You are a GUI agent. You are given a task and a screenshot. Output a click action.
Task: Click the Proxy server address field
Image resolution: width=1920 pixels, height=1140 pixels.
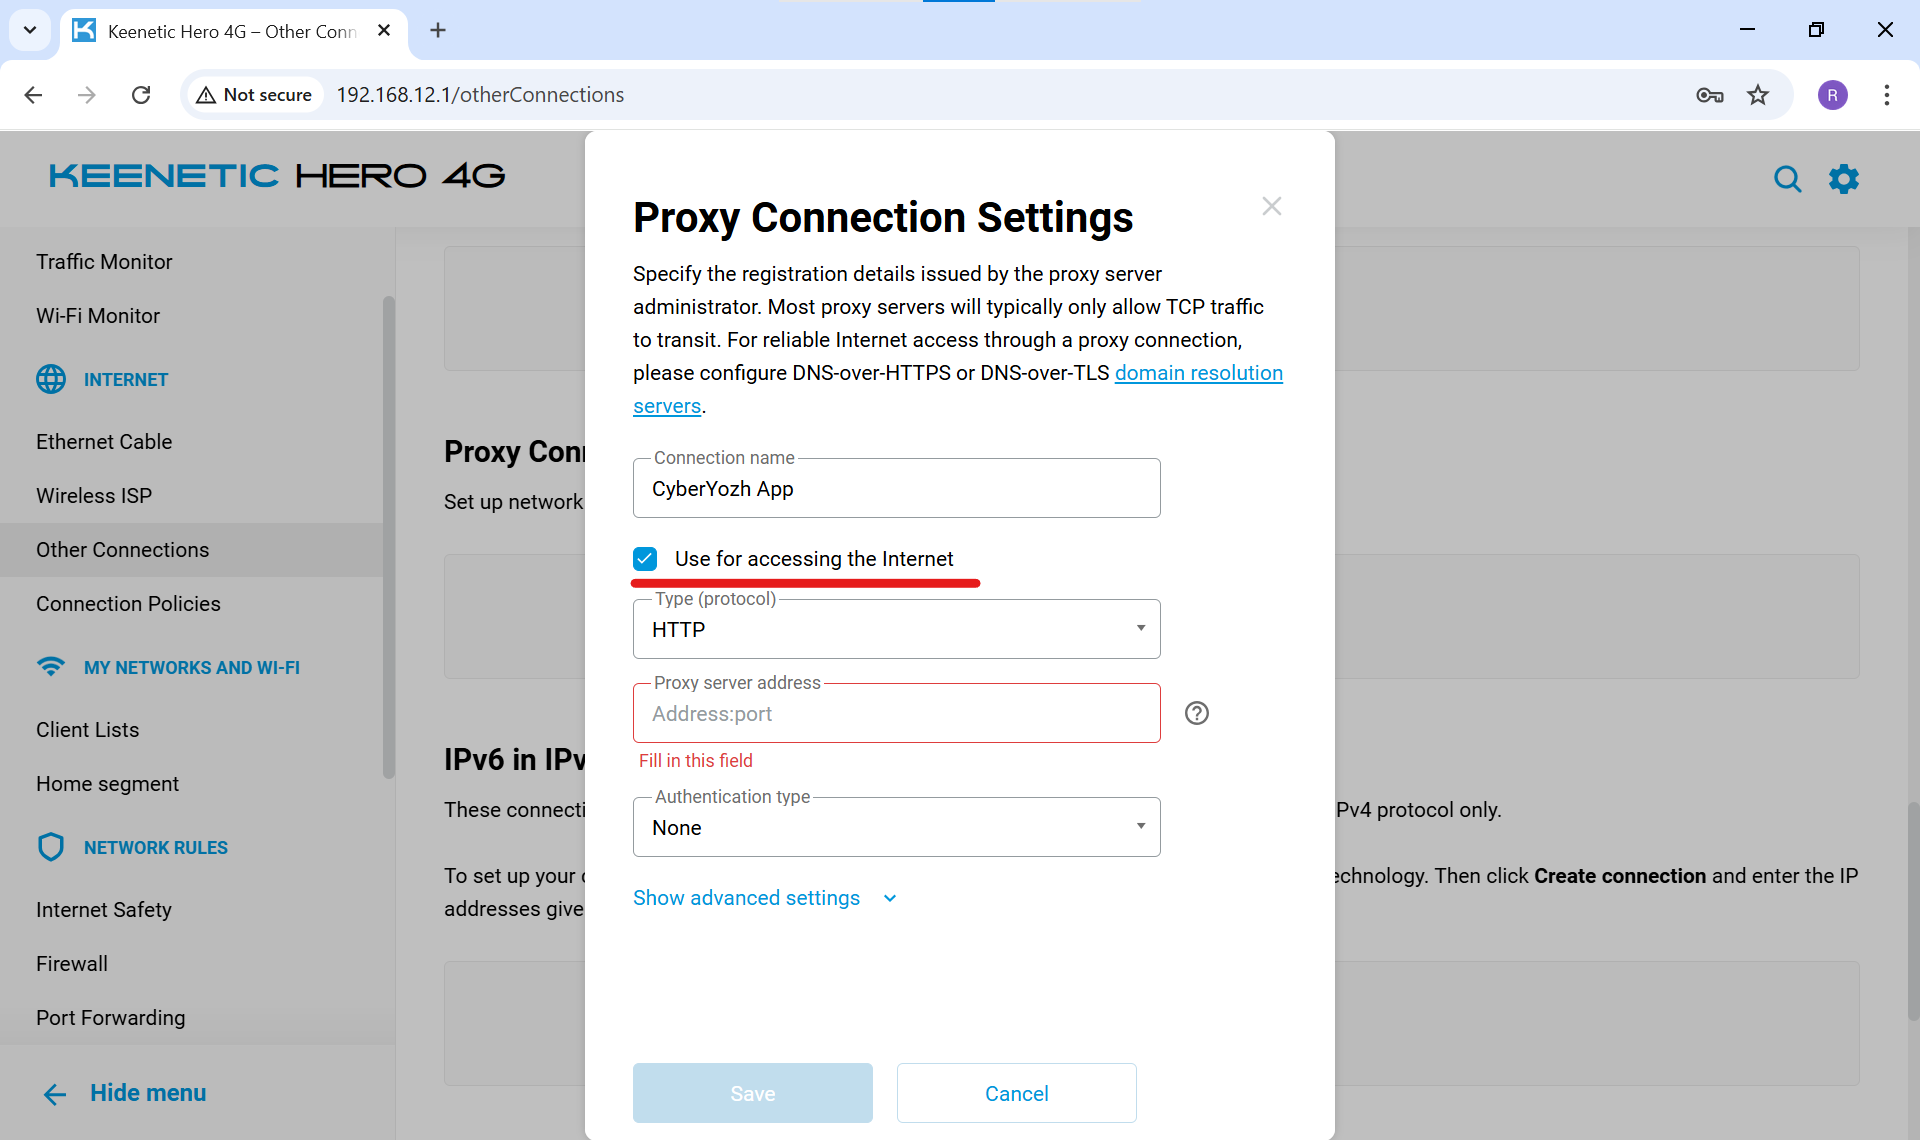click(x=896, y=714)
